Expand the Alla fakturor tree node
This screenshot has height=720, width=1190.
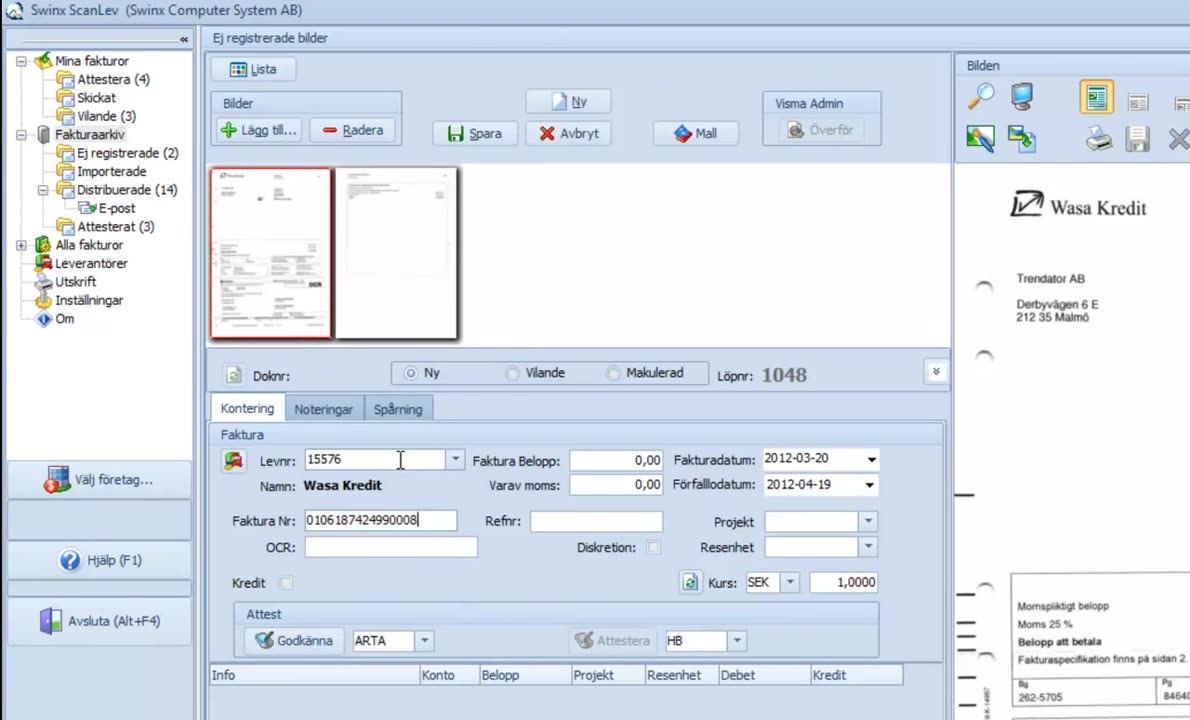tap(21, 245)
